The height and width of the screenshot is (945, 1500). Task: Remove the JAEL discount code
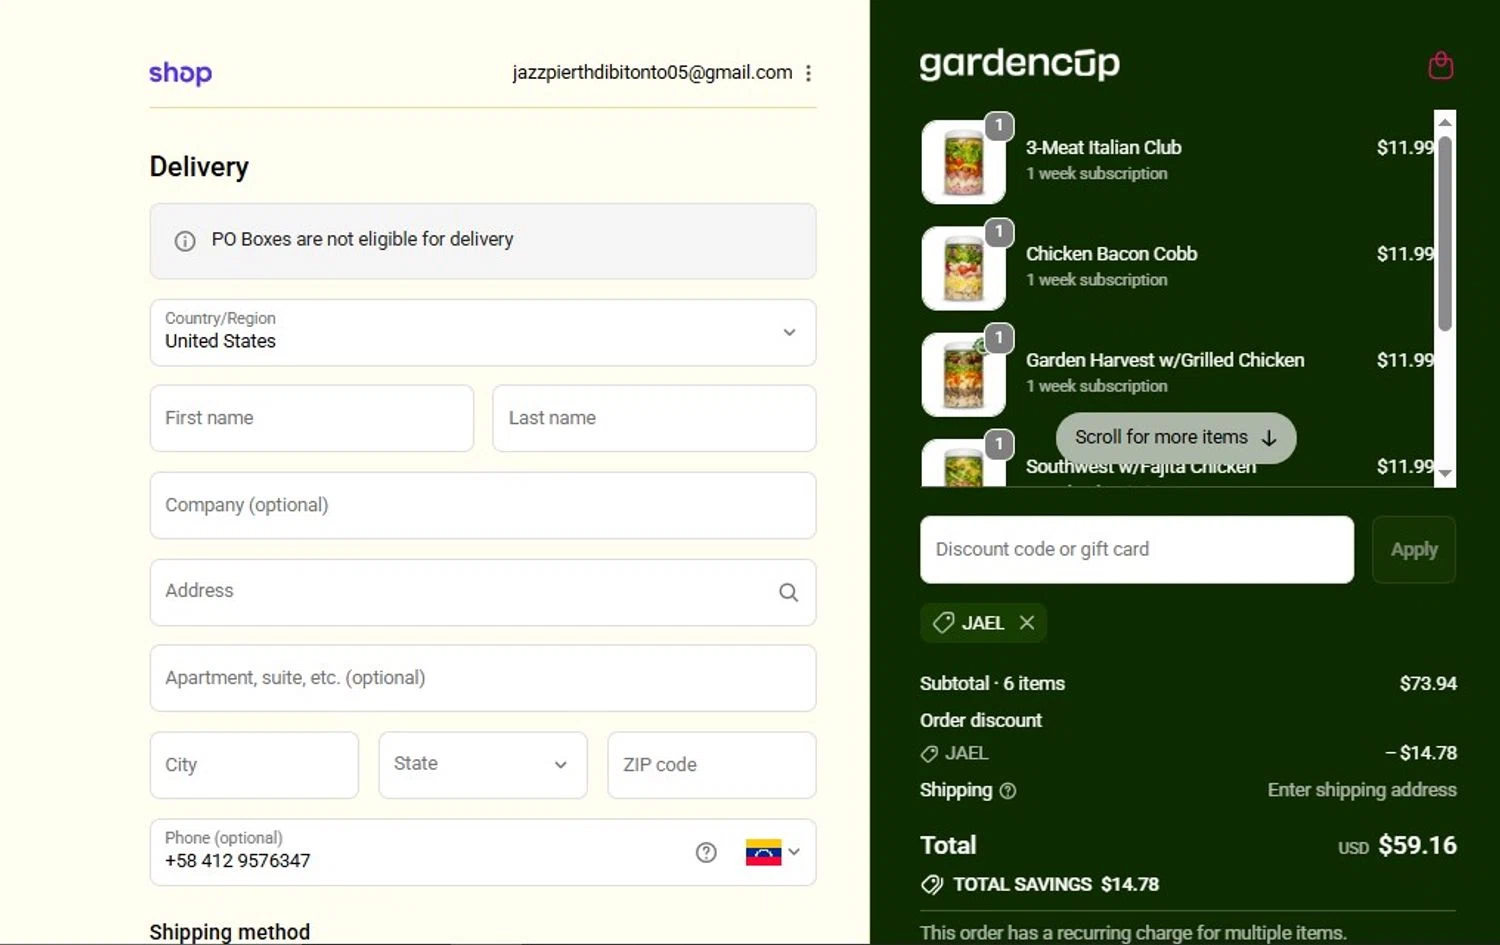coord(1027,623)
